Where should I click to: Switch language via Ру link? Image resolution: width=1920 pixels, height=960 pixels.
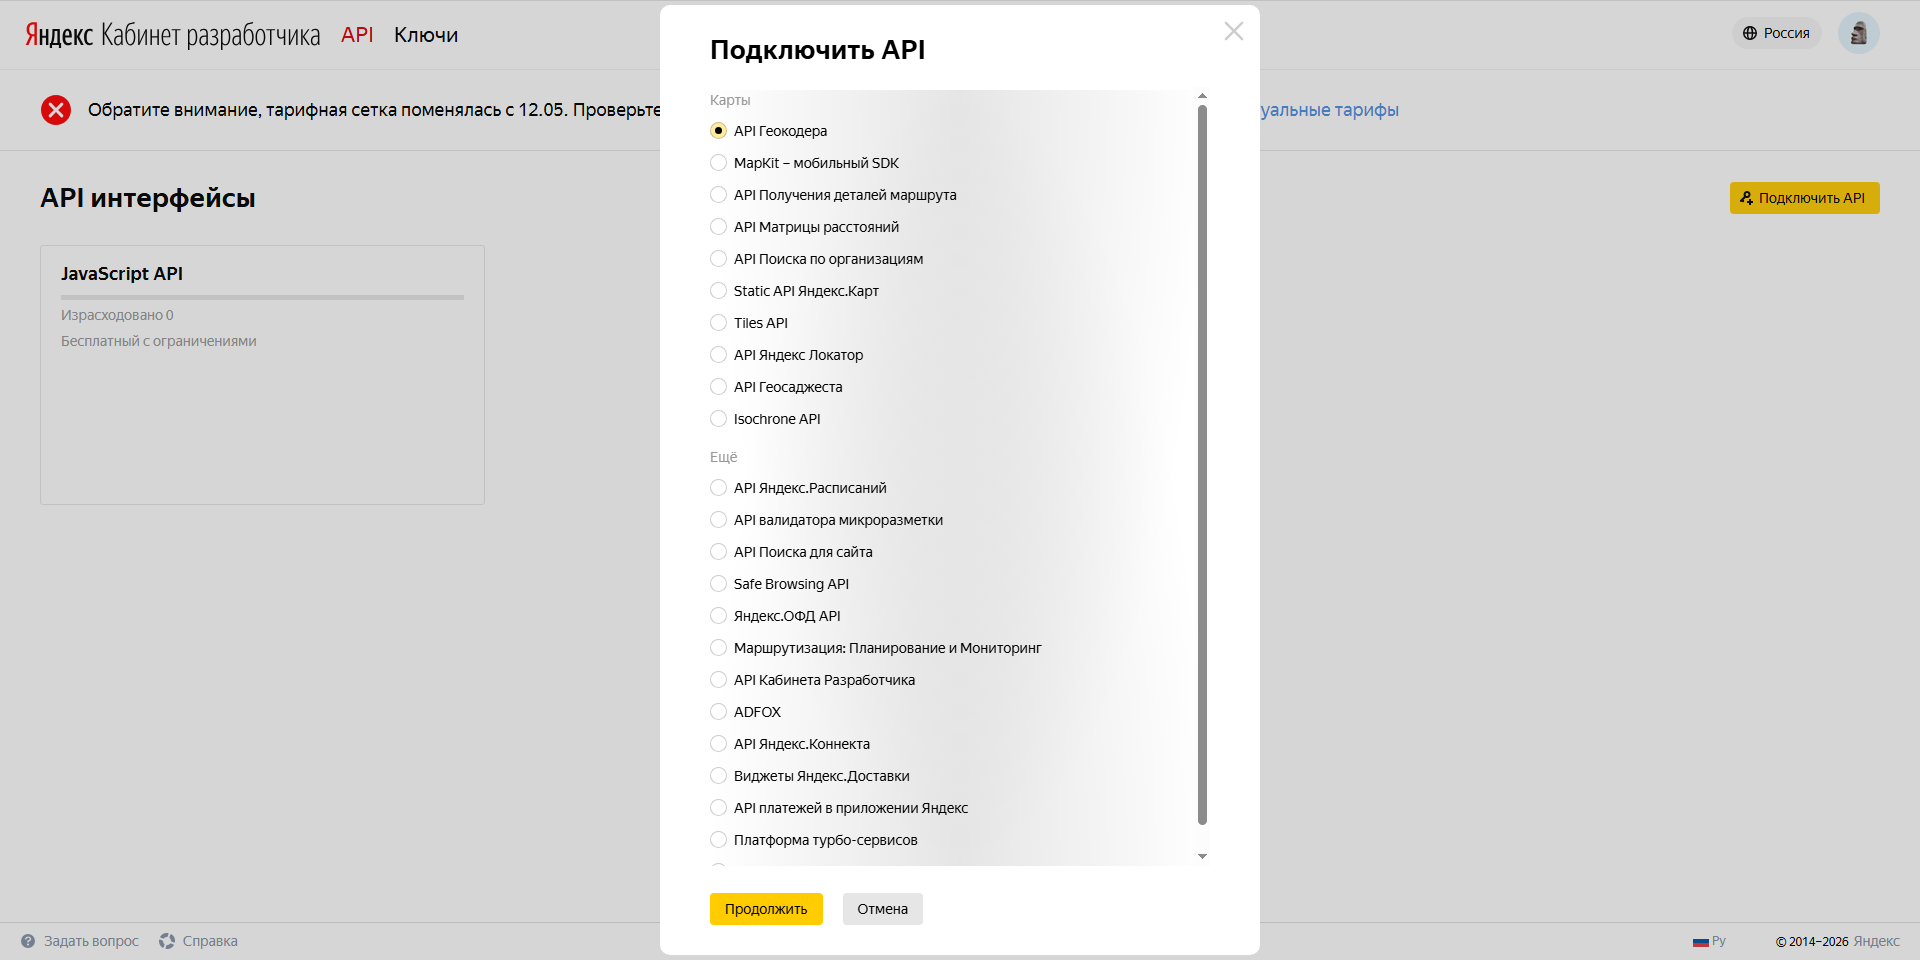[1719, 941]
